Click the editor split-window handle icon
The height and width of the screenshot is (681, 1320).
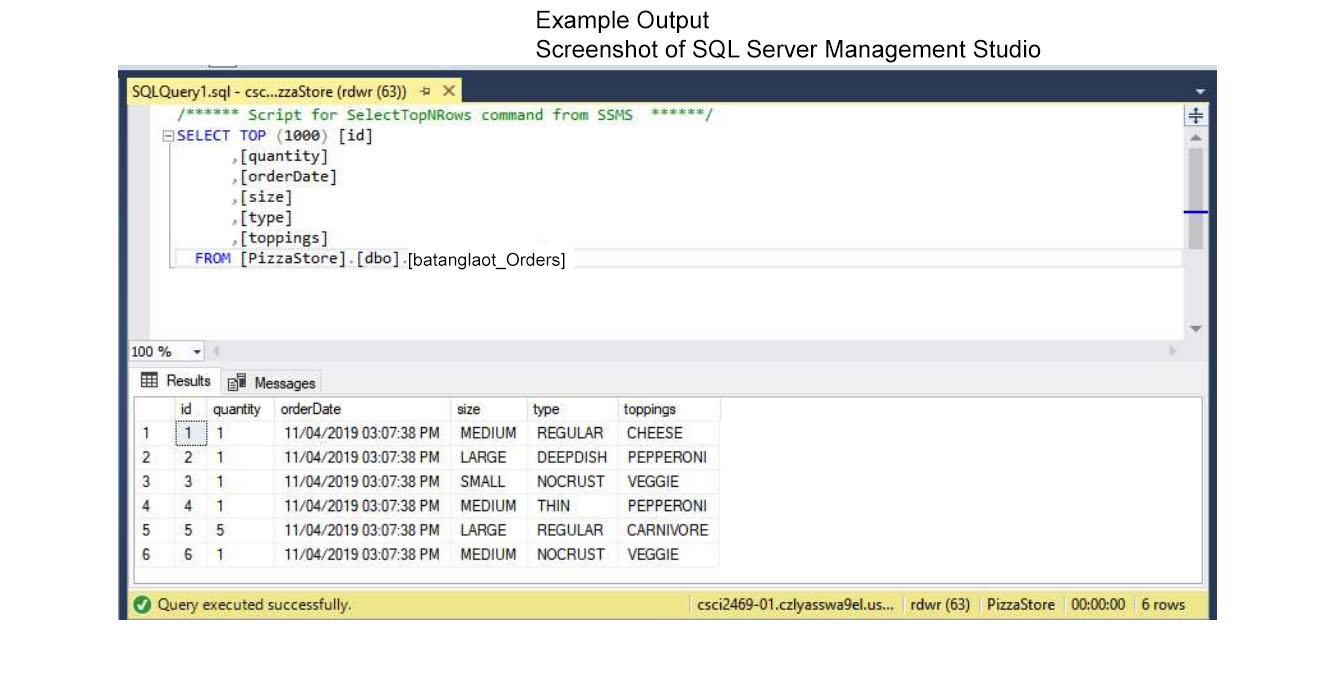tap(1195, 116)
